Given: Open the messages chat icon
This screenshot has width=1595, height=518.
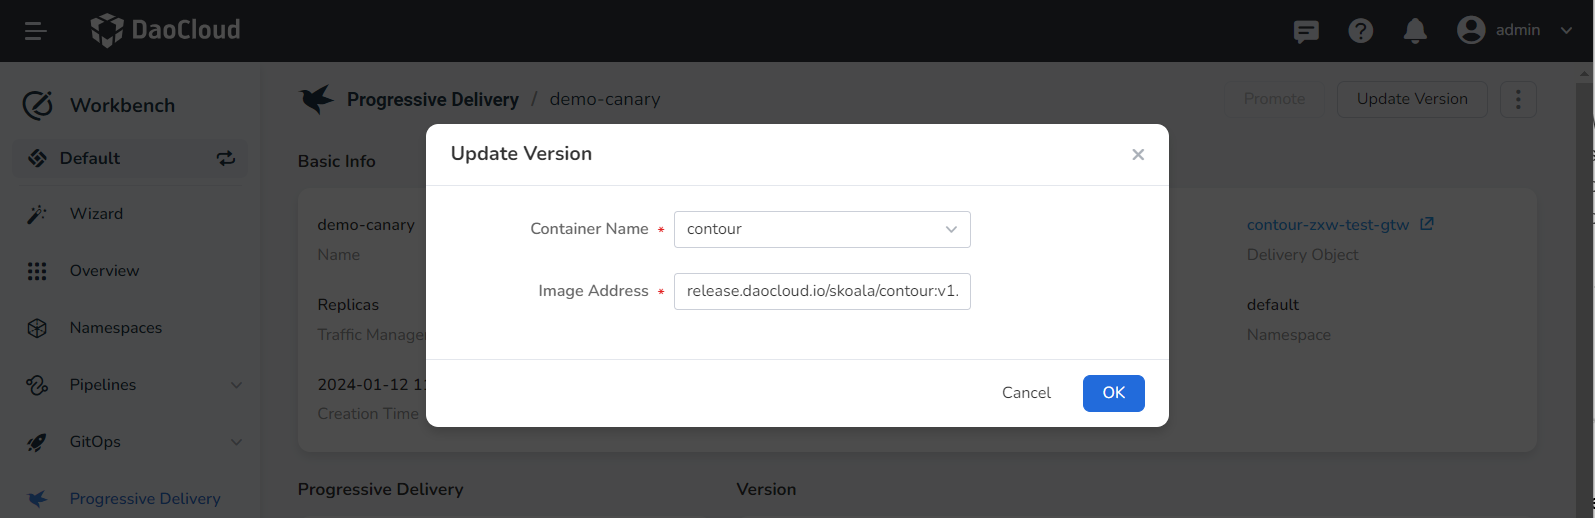Looking at the screenshot, I should tap(1306, 31).
